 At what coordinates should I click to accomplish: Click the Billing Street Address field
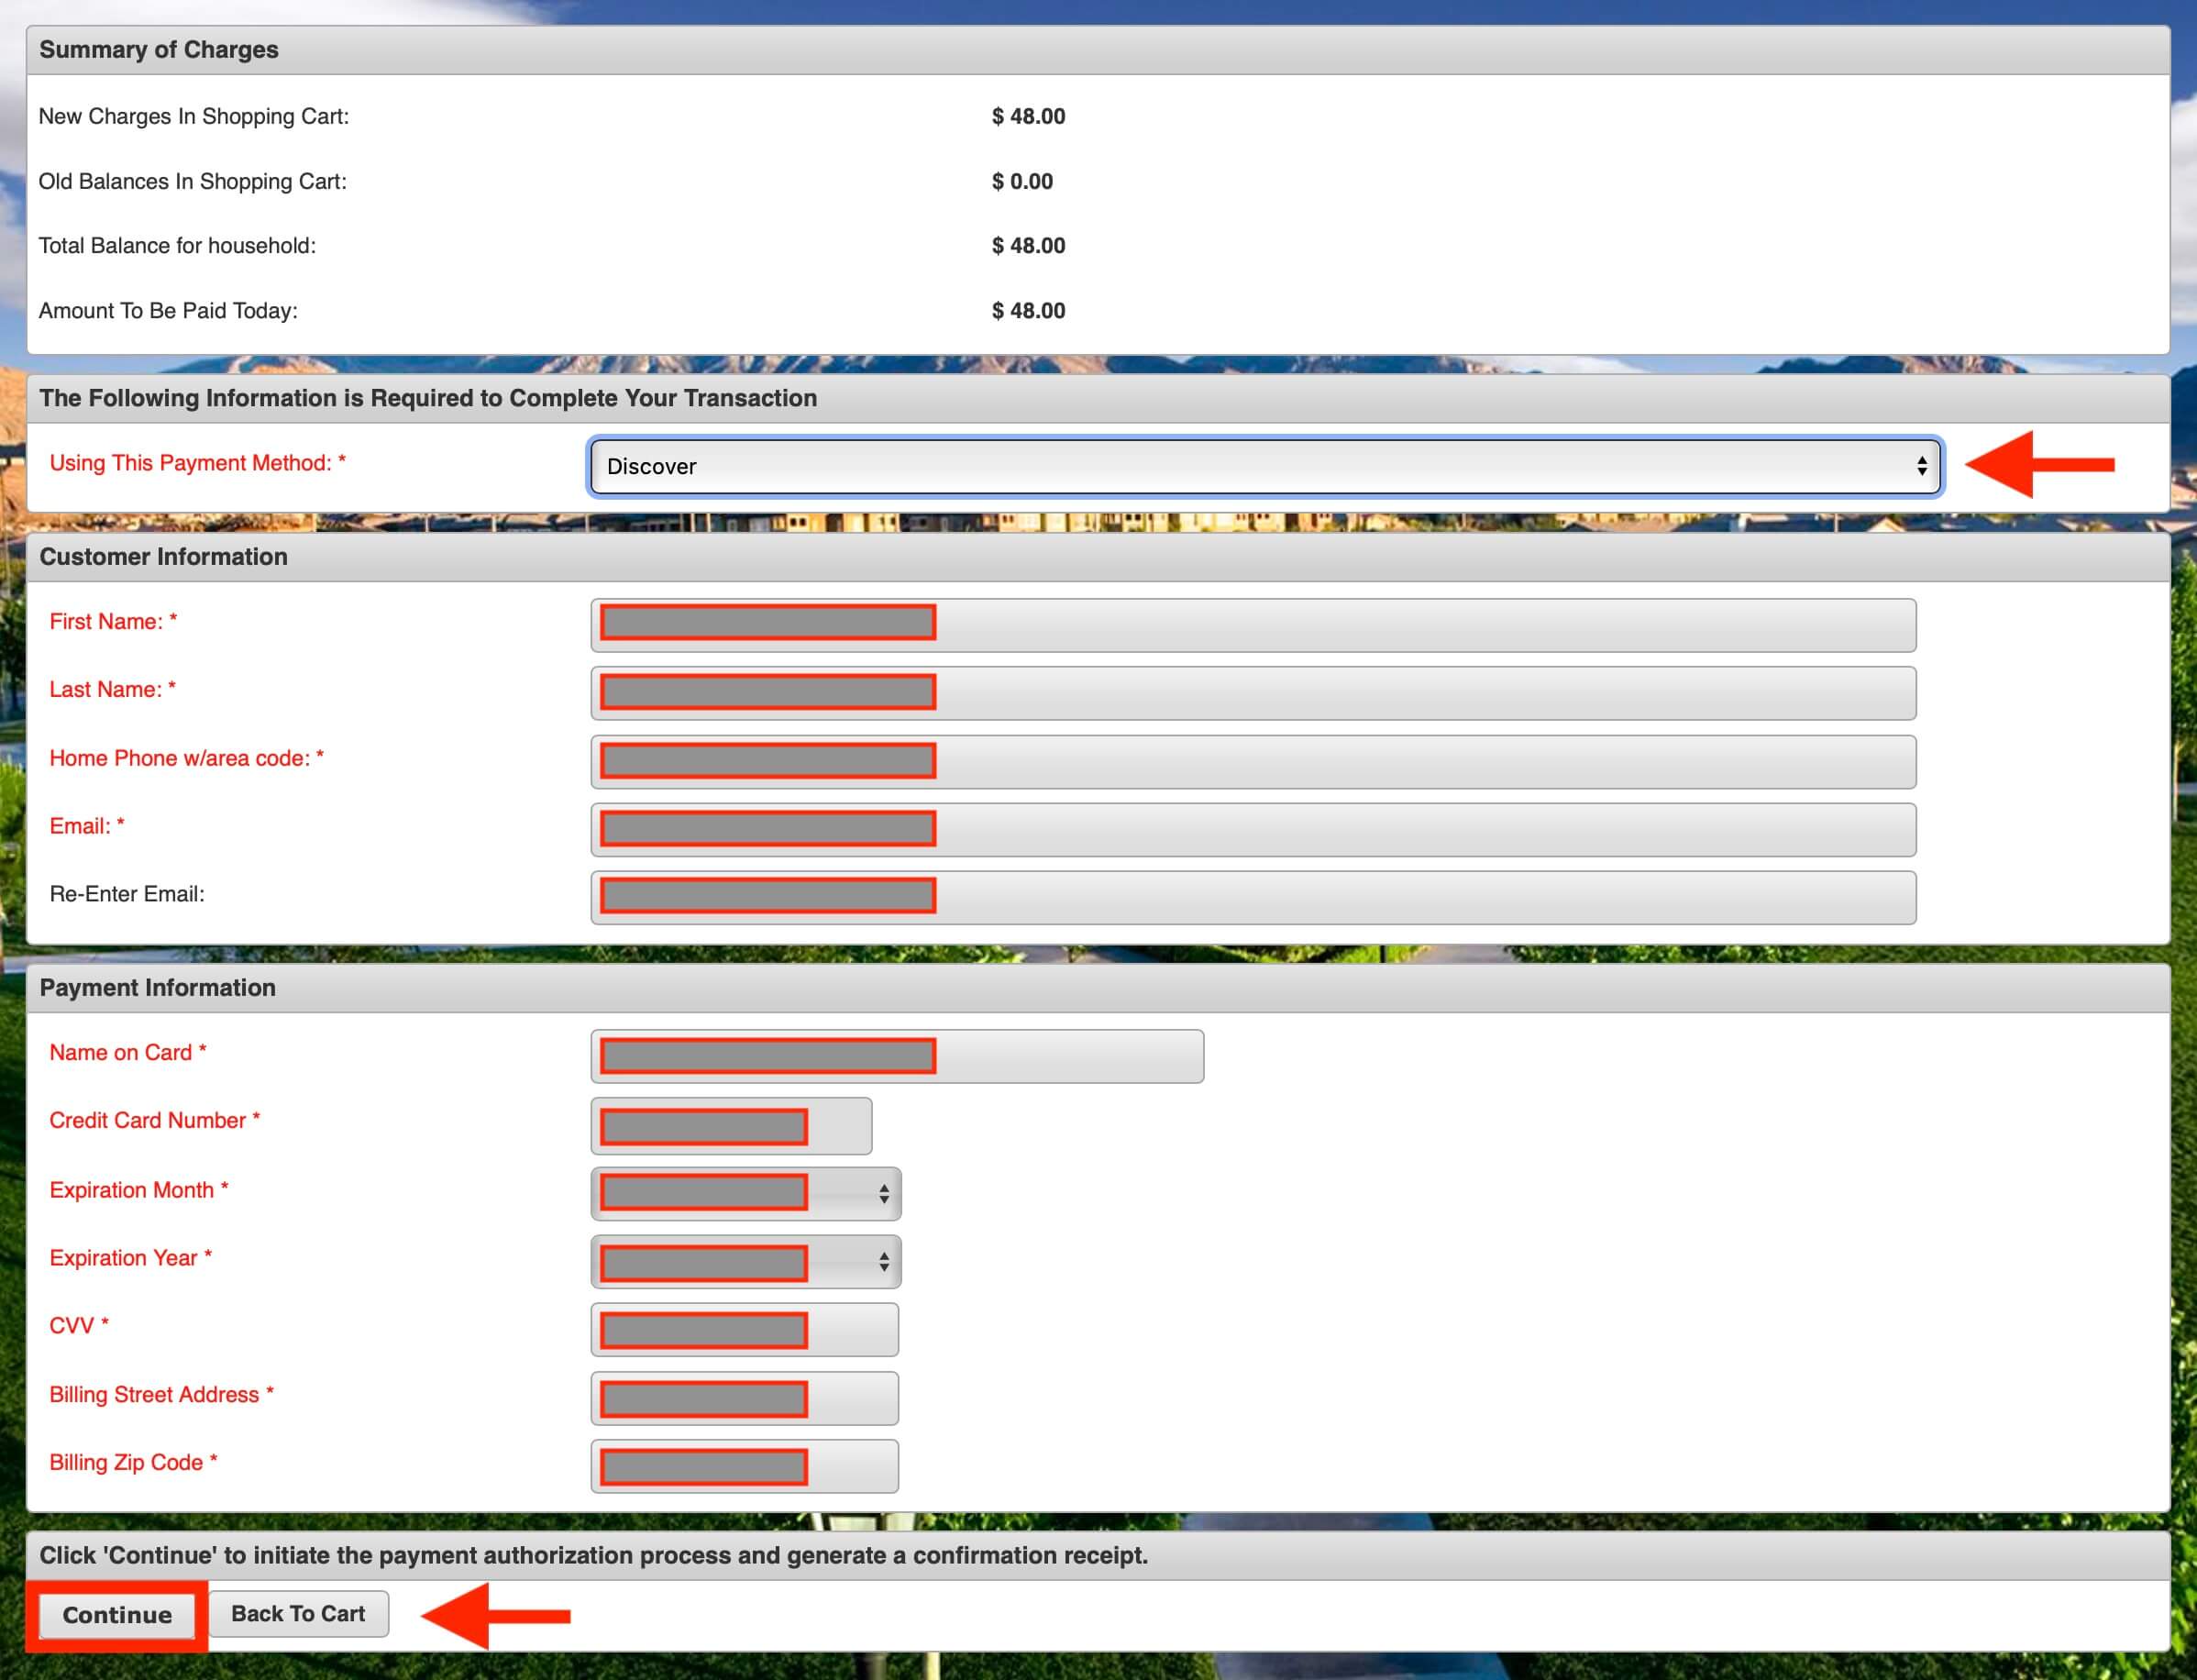[x=744, y=1397]
